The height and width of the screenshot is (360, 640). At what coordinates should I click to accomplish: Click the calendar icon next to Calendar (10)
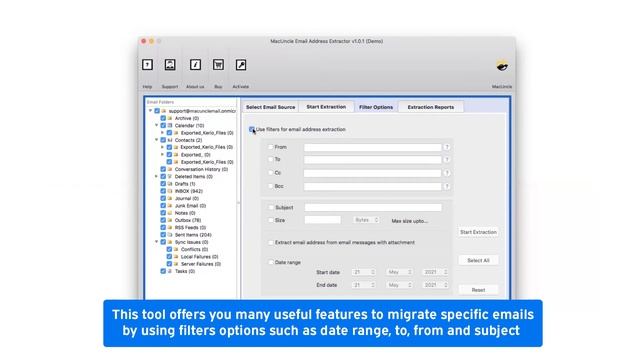pos(170,125)
